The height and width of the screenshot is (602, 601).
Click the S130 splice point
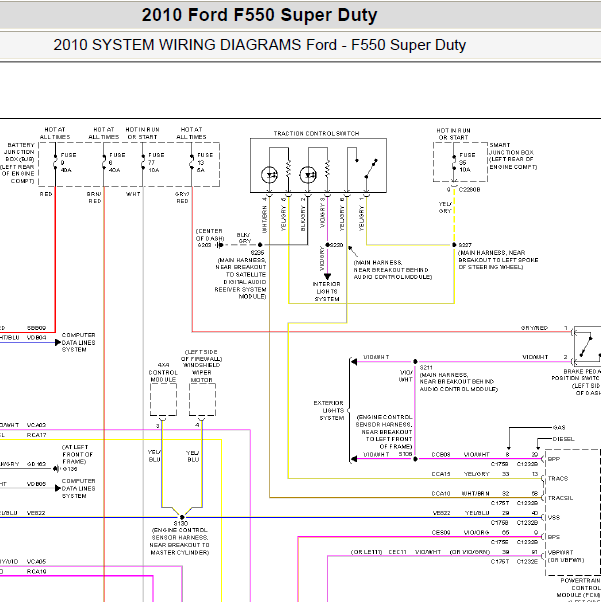tap(180, 512)
